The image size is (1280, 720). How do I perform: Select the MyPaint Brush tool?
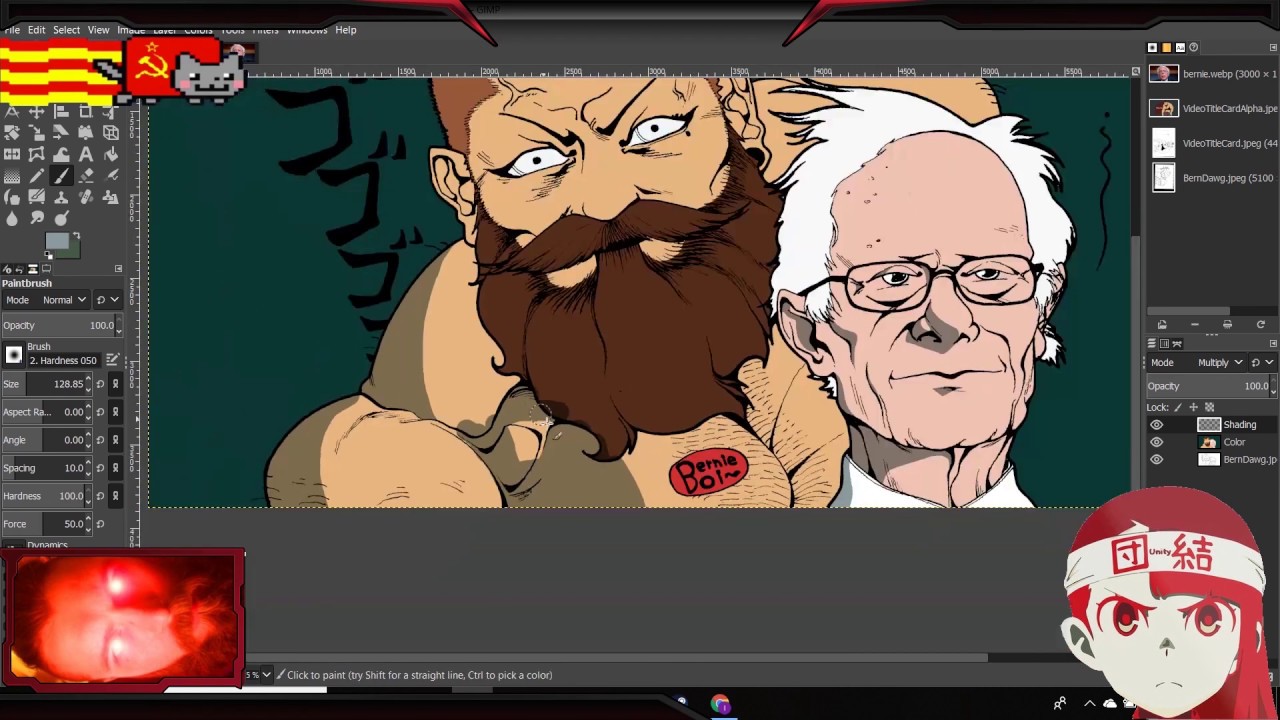pyautogui.click(x=37, y=197)
